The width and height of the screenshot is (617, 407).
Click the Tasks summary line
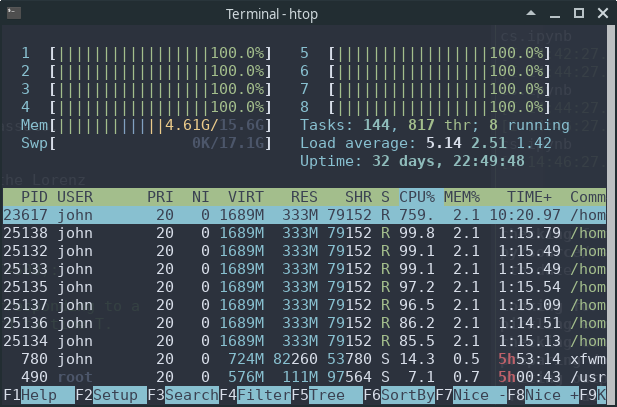435,125
